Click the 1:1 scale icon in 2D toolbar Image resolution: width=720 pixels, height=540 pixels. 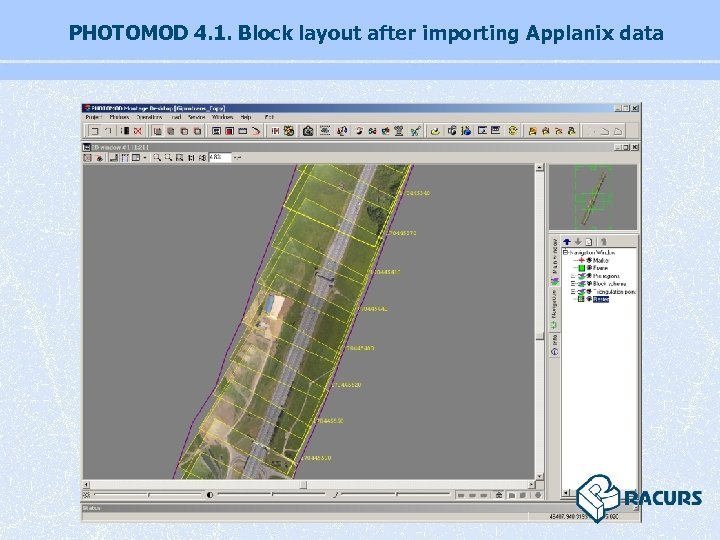tap(191, 158)
